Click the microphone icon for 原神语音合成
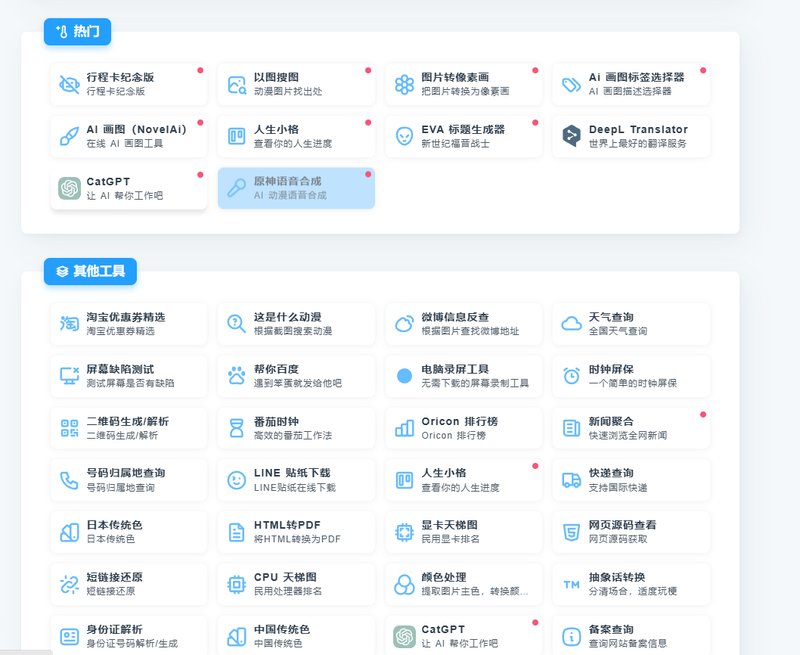This screenshot has height=655, width=800. tap(237, 188)
